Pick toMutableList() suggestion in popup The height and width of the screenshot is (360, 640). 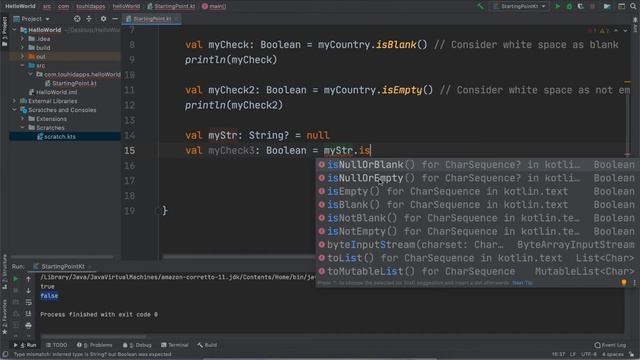pyautogui.click(x=477, y=271)
